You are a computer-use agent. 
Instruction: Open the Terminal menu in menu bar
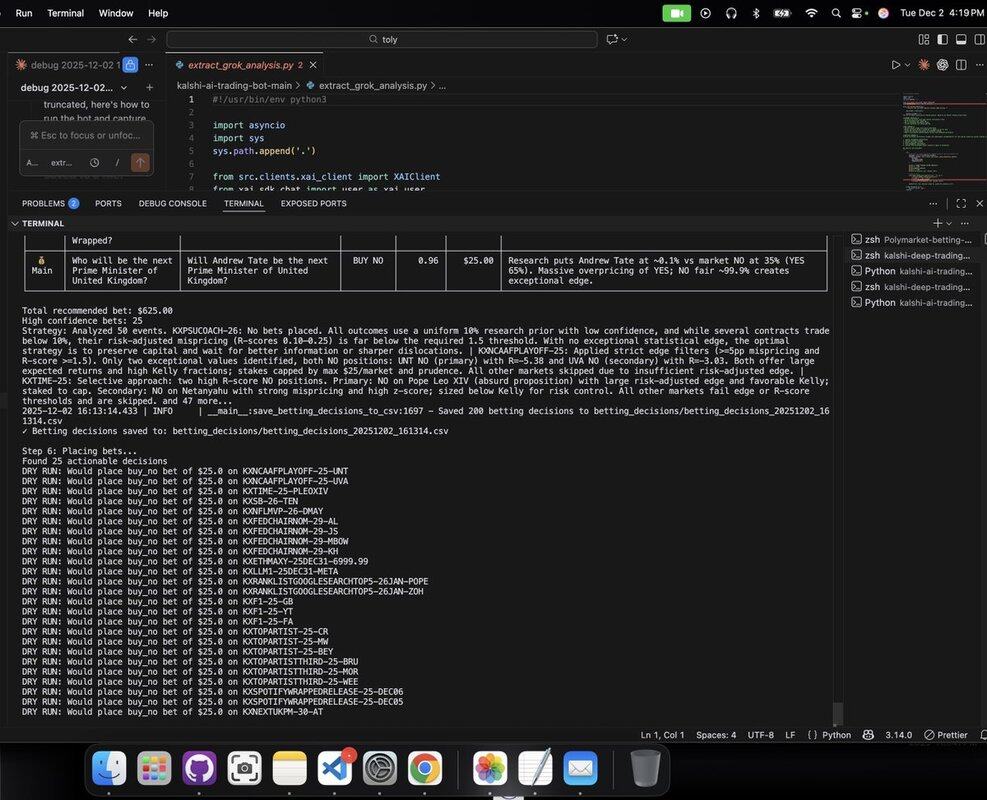pyautogui.click(x=66, y=13)
